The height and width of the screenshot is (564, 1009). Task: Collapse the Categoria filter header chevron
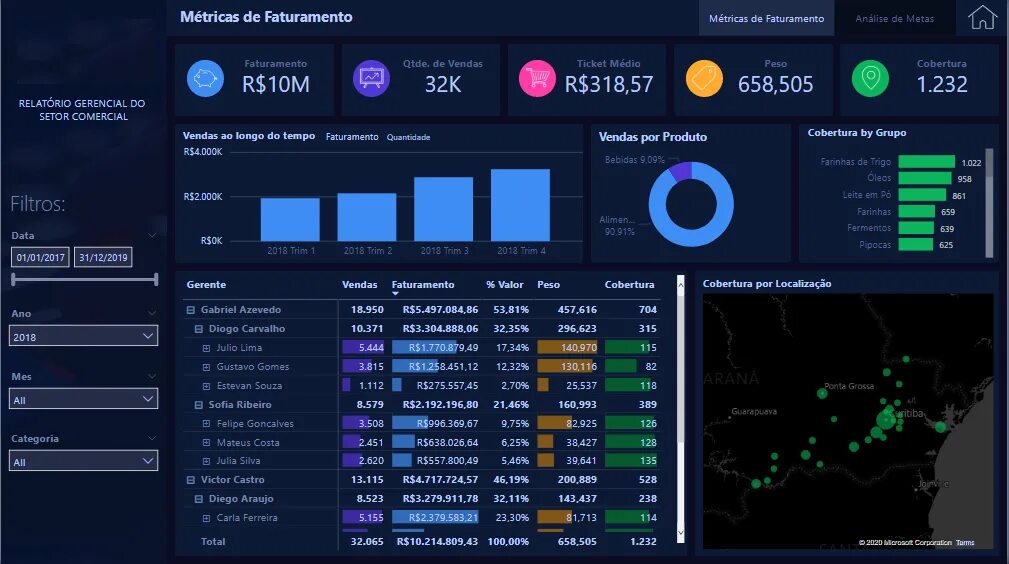[x=152, y=438]
